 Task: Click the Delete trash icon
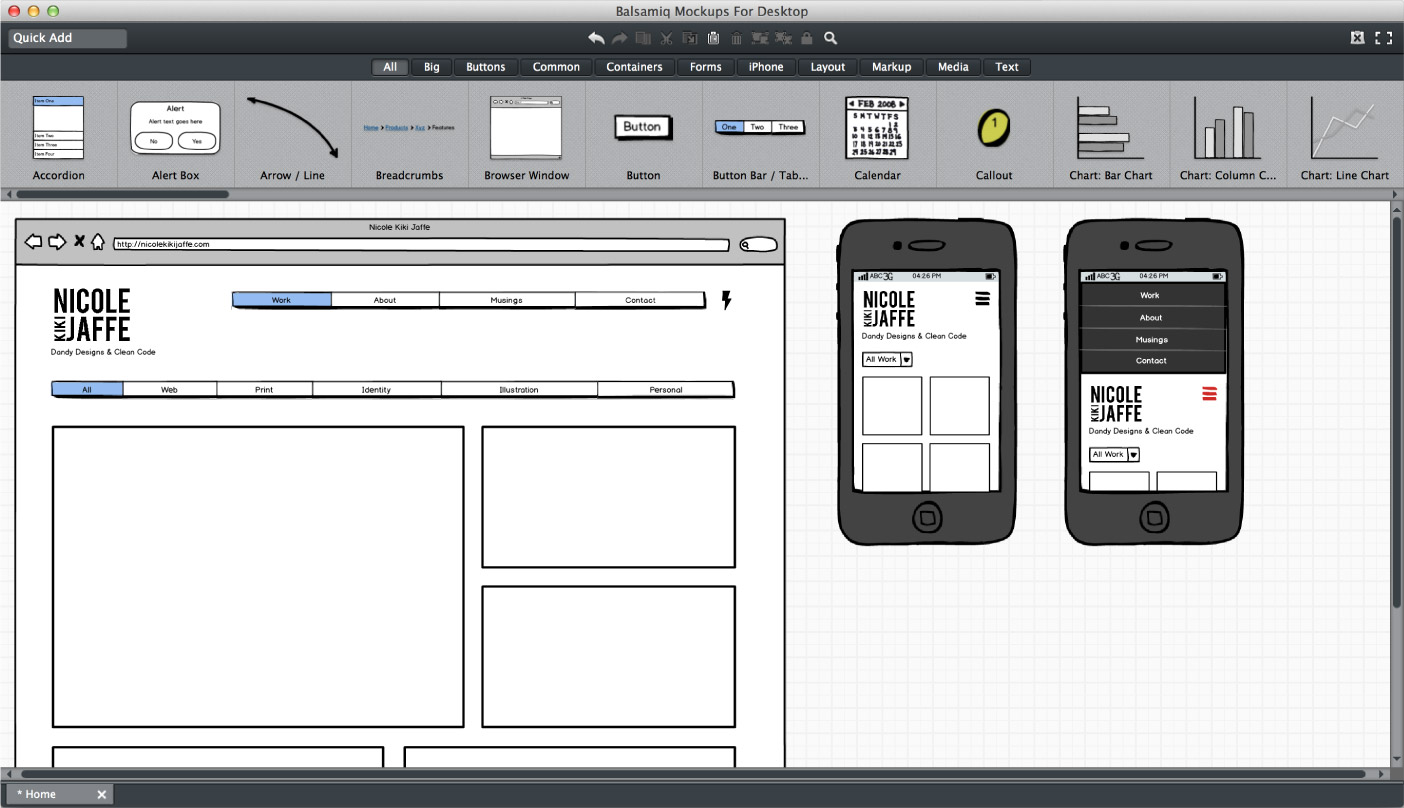736,38
